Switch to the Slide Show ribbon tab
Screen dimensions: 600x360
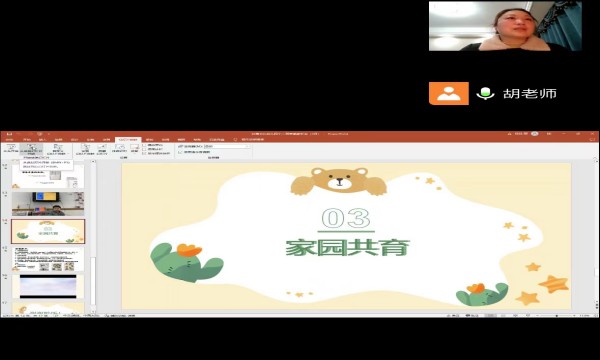tap(128, 140)
